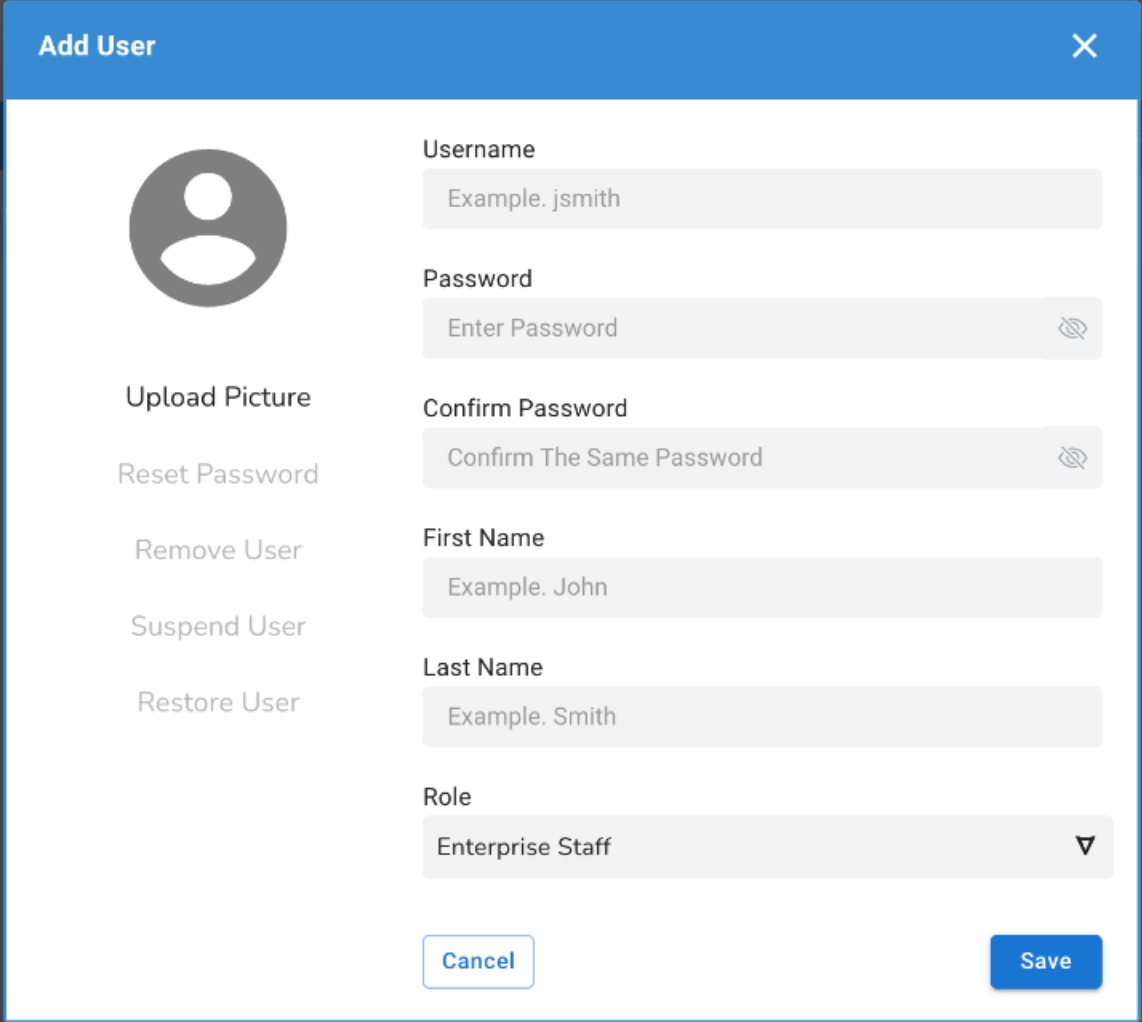Click into the Enter Password field
The width and height of the screenshot is (1142, 1022).
[732, 328]
